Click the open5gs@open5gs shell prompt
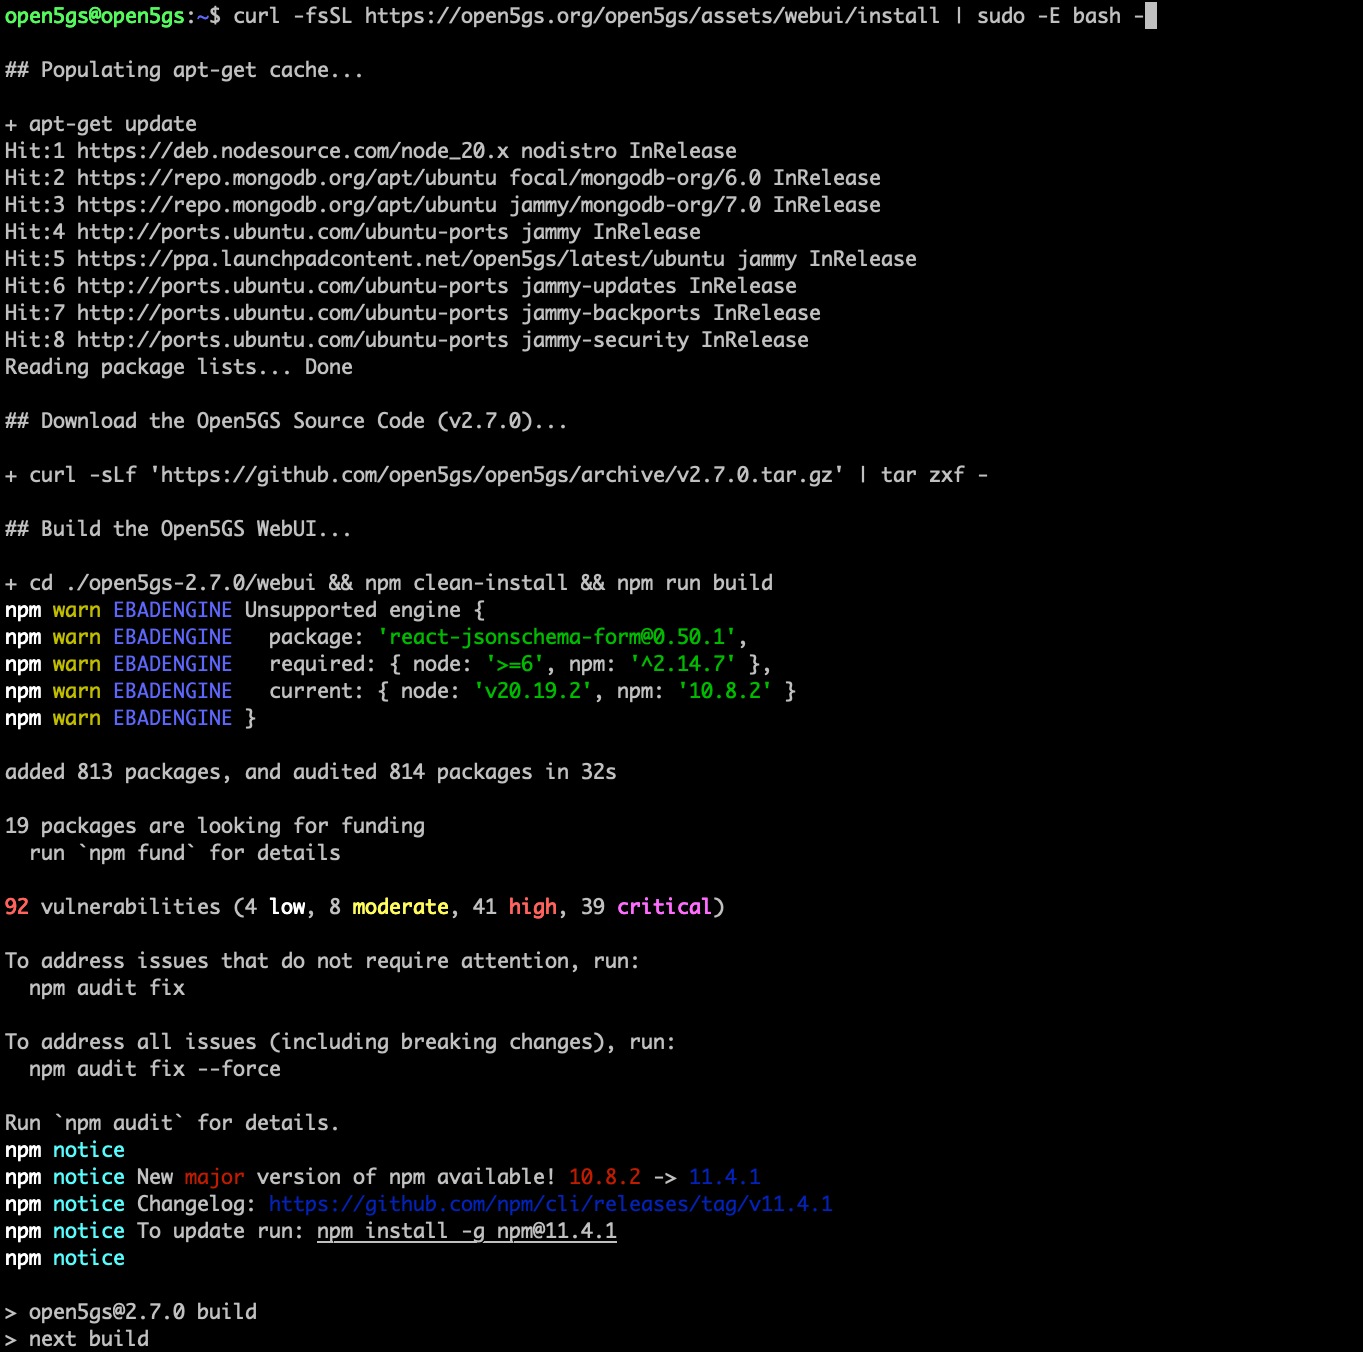 pos(113,16)
